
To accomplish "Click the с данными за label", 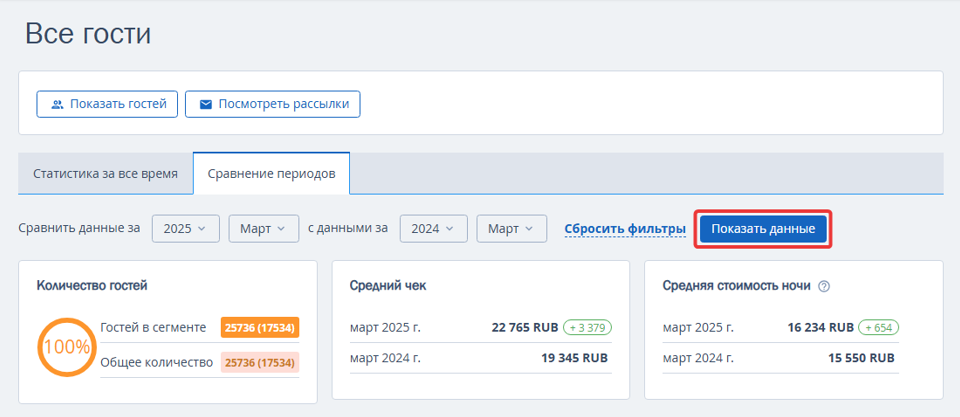I will [348, 228].
